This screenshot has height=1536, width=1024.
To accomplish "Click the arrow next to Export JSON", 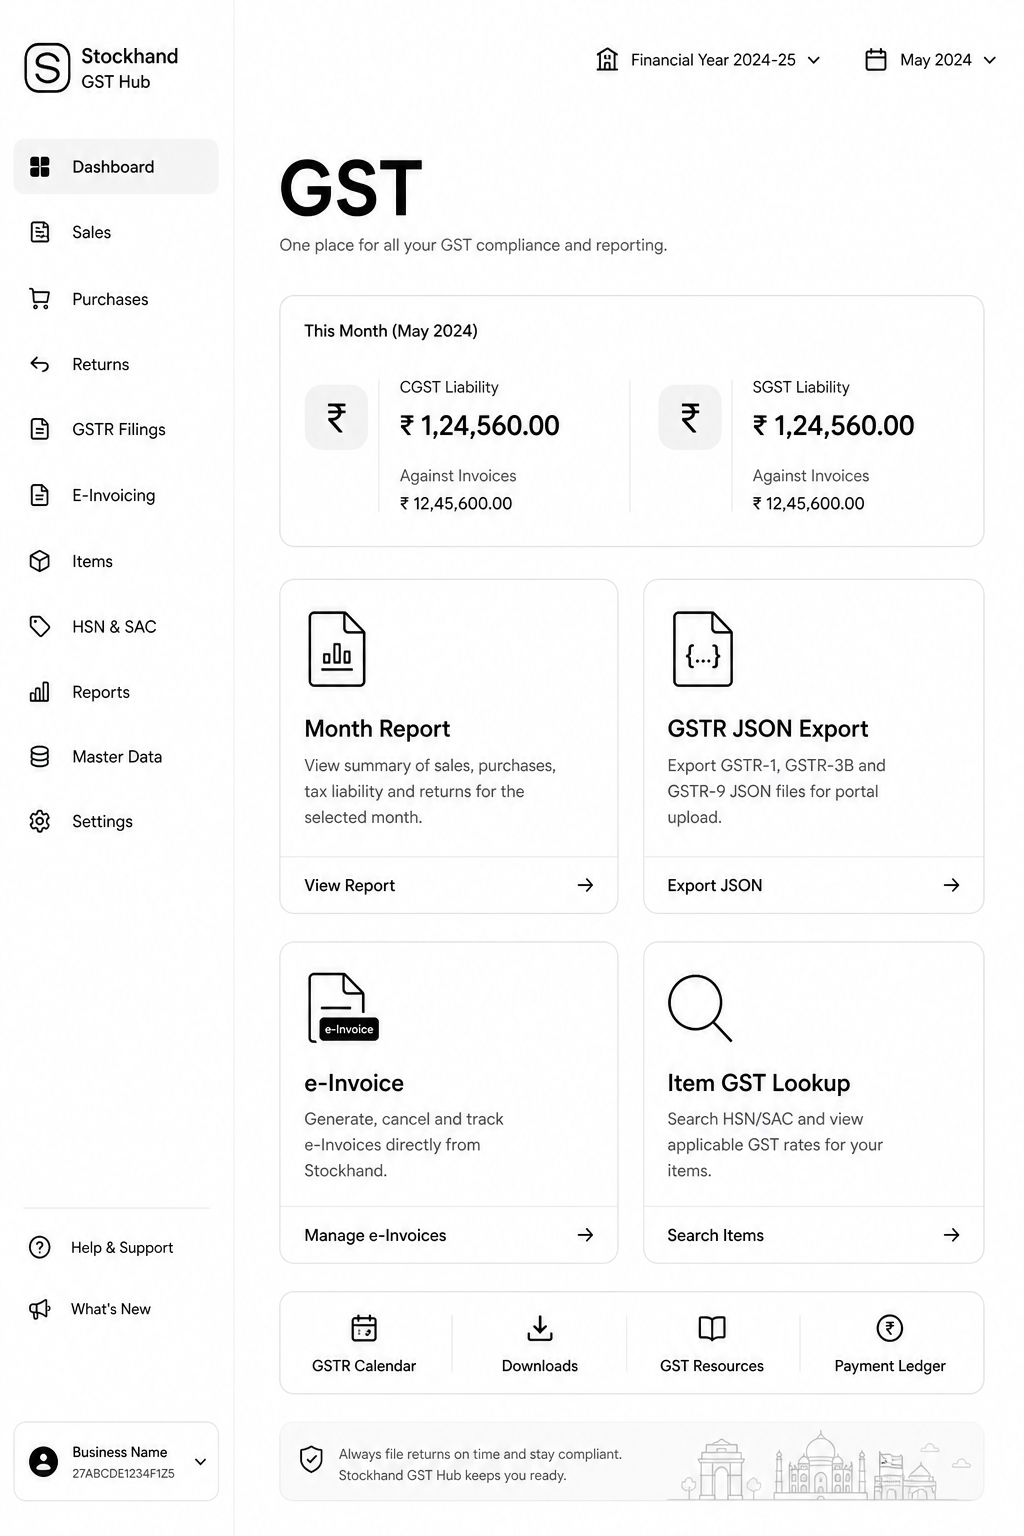I will coord(951,885).
